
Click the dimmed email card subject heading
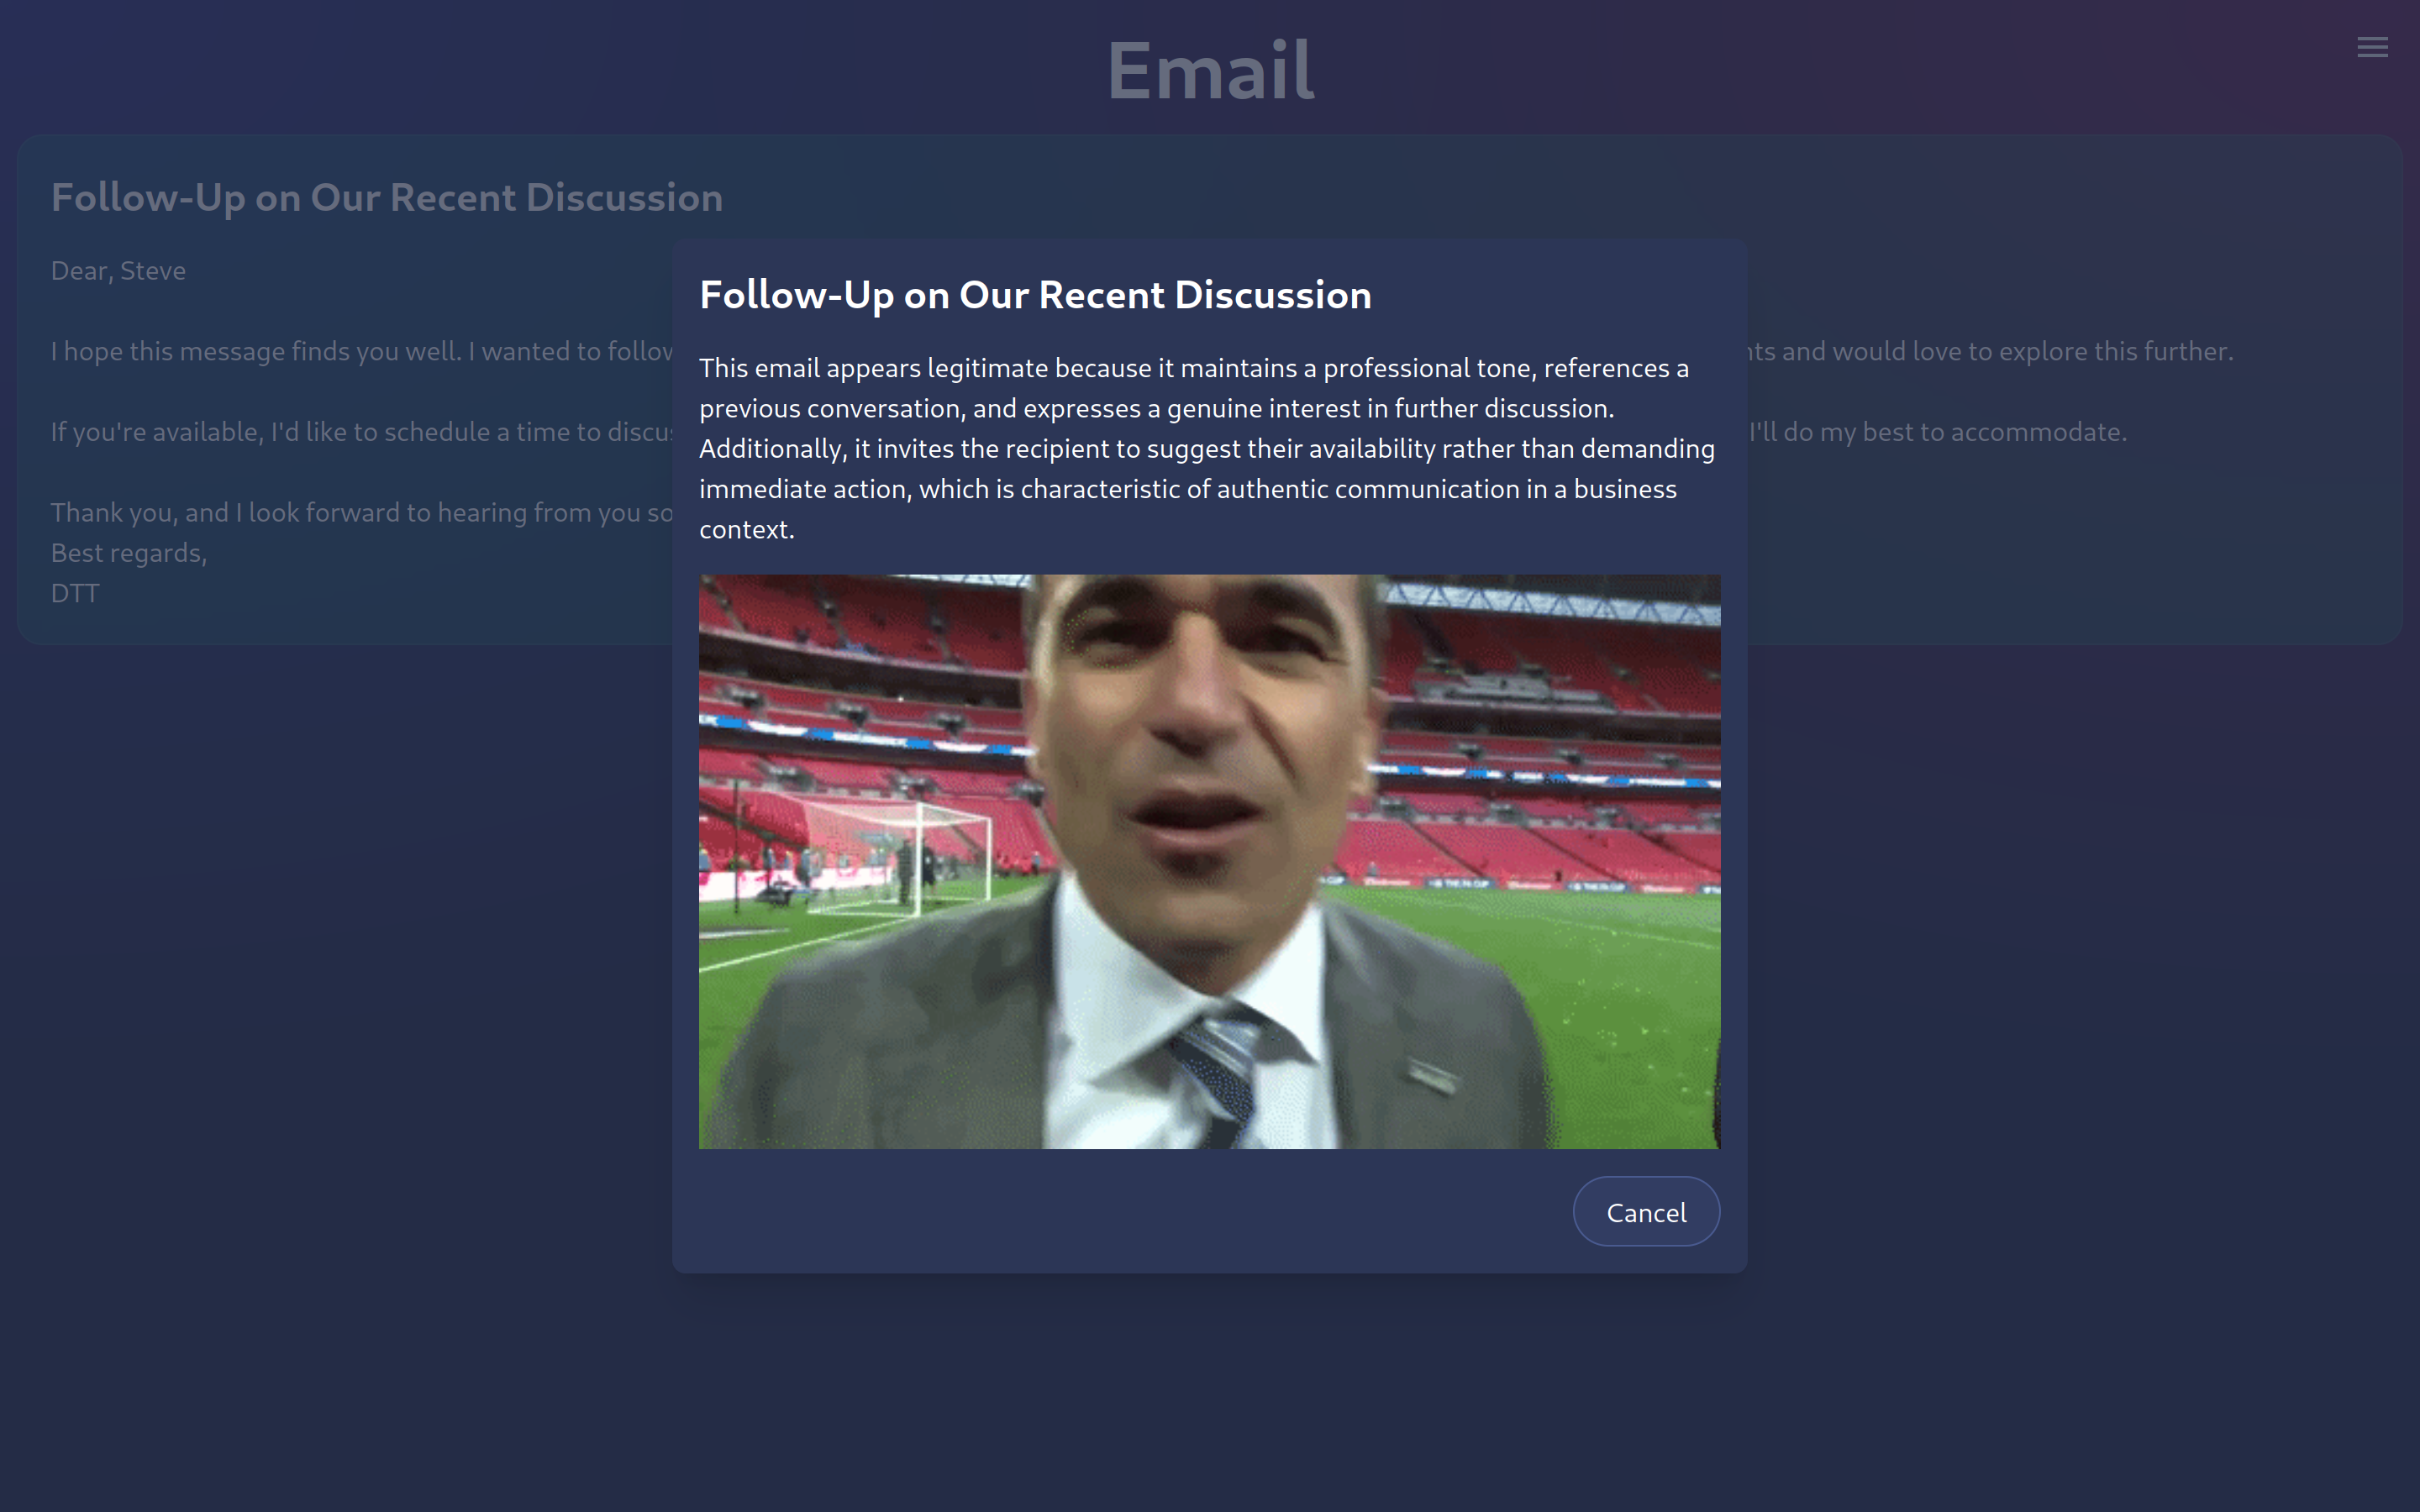386,198
